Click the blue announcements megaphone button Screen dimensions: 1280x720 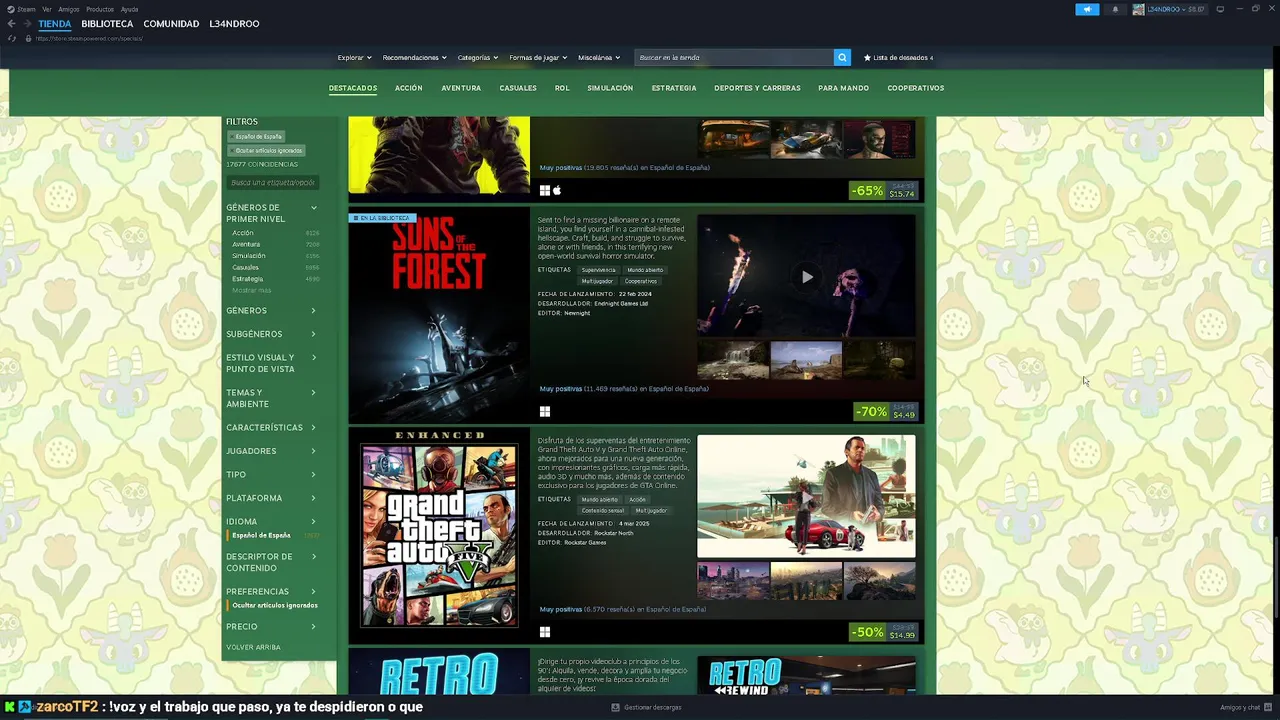pyautogui.click(x=1087, y=9)
